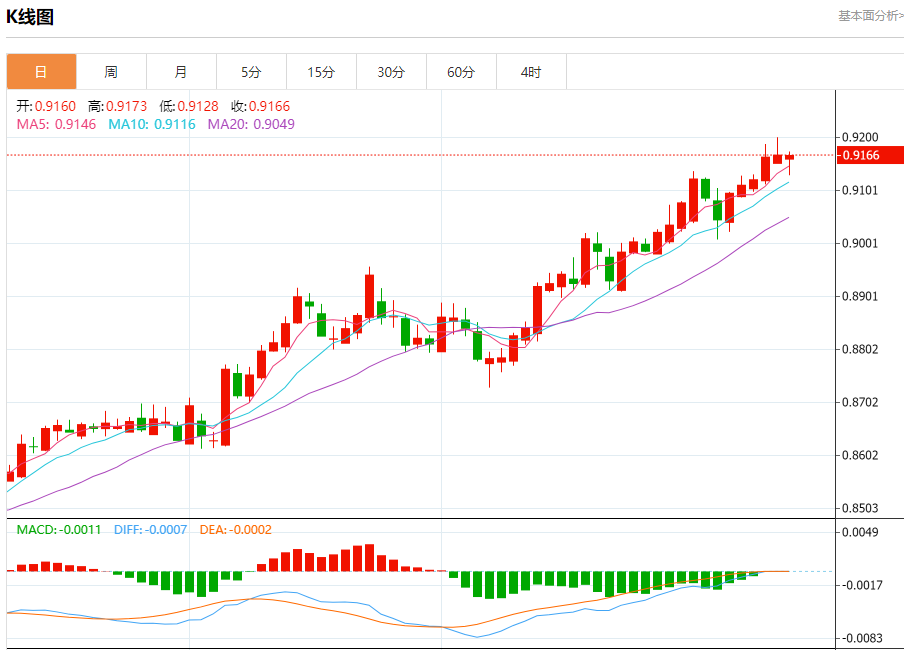Switch to the 月 (monthly) tab
The image size is (904, 650).
pyautogui.click(x=181, y=72)
